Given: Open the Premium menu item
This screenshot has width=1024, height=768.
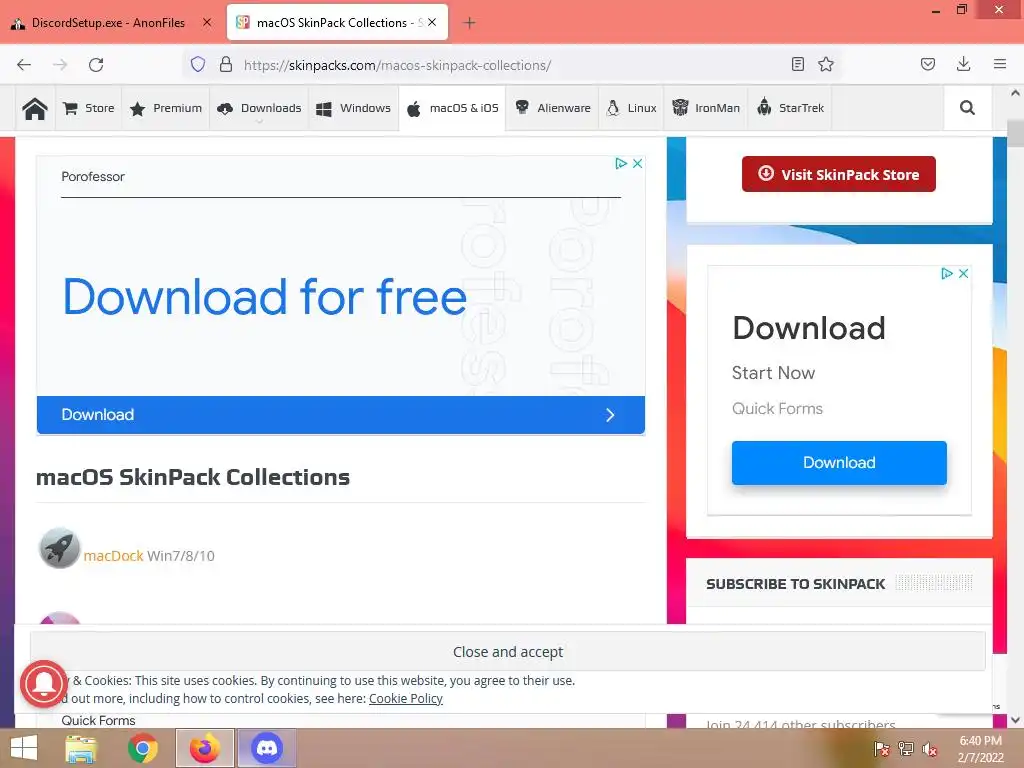Looking at the screenshot, I should pos(166,108).
